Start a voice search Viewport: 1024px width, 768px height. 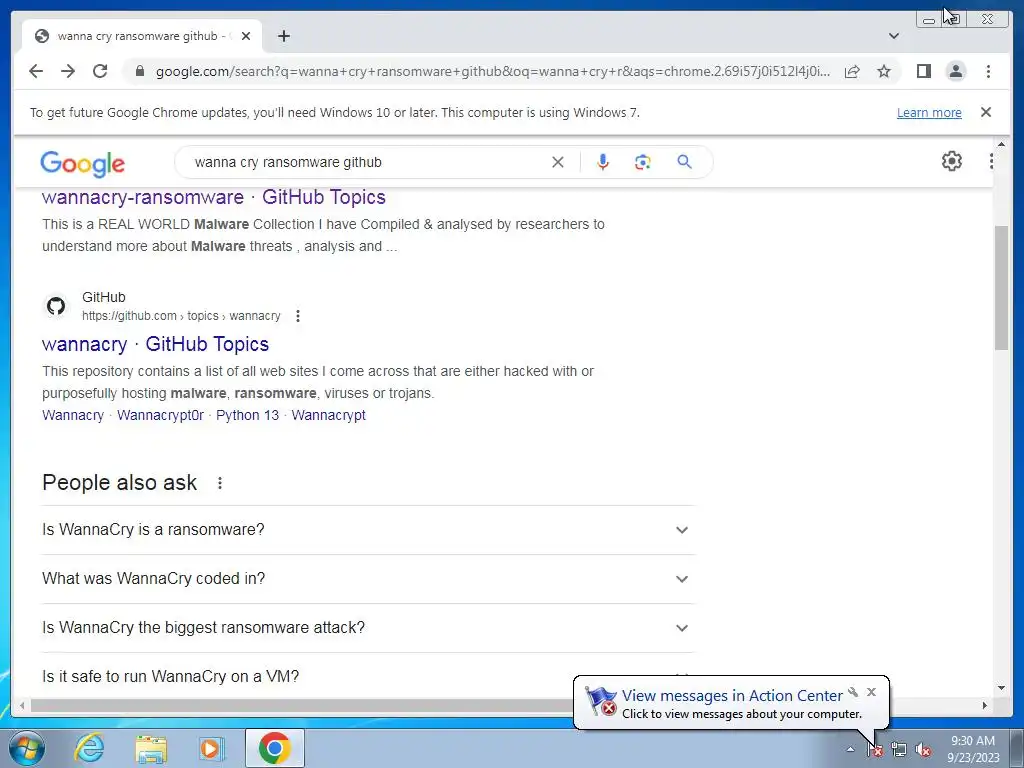(x=603, y=162)
